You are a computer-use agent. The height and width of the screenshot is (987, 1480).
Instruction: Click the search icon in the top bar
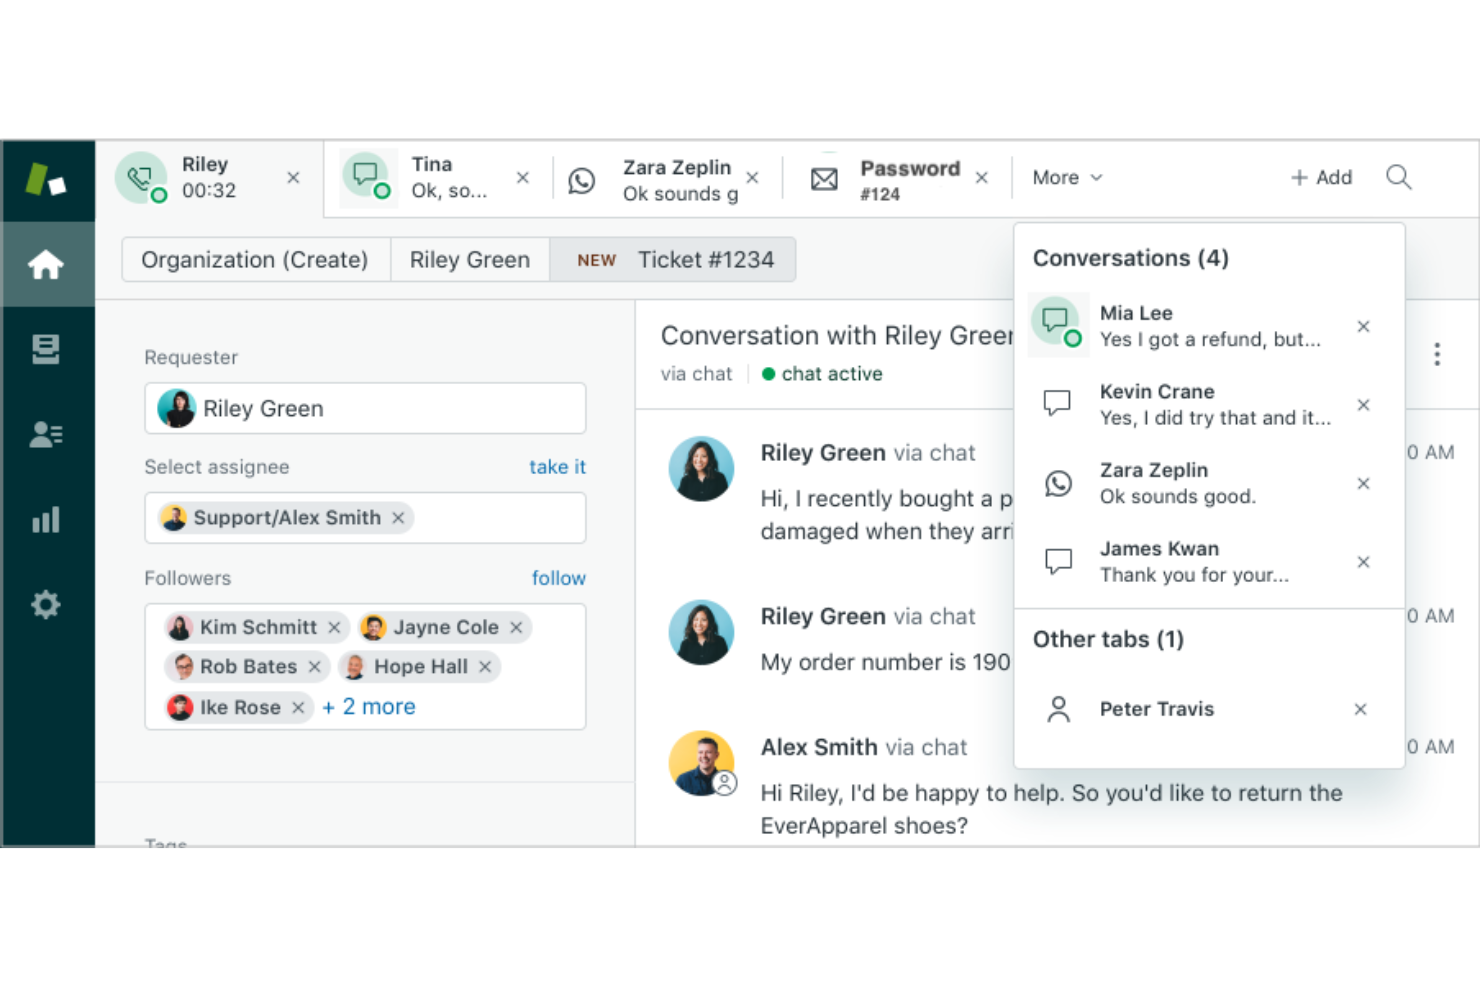coord(1398,177)
